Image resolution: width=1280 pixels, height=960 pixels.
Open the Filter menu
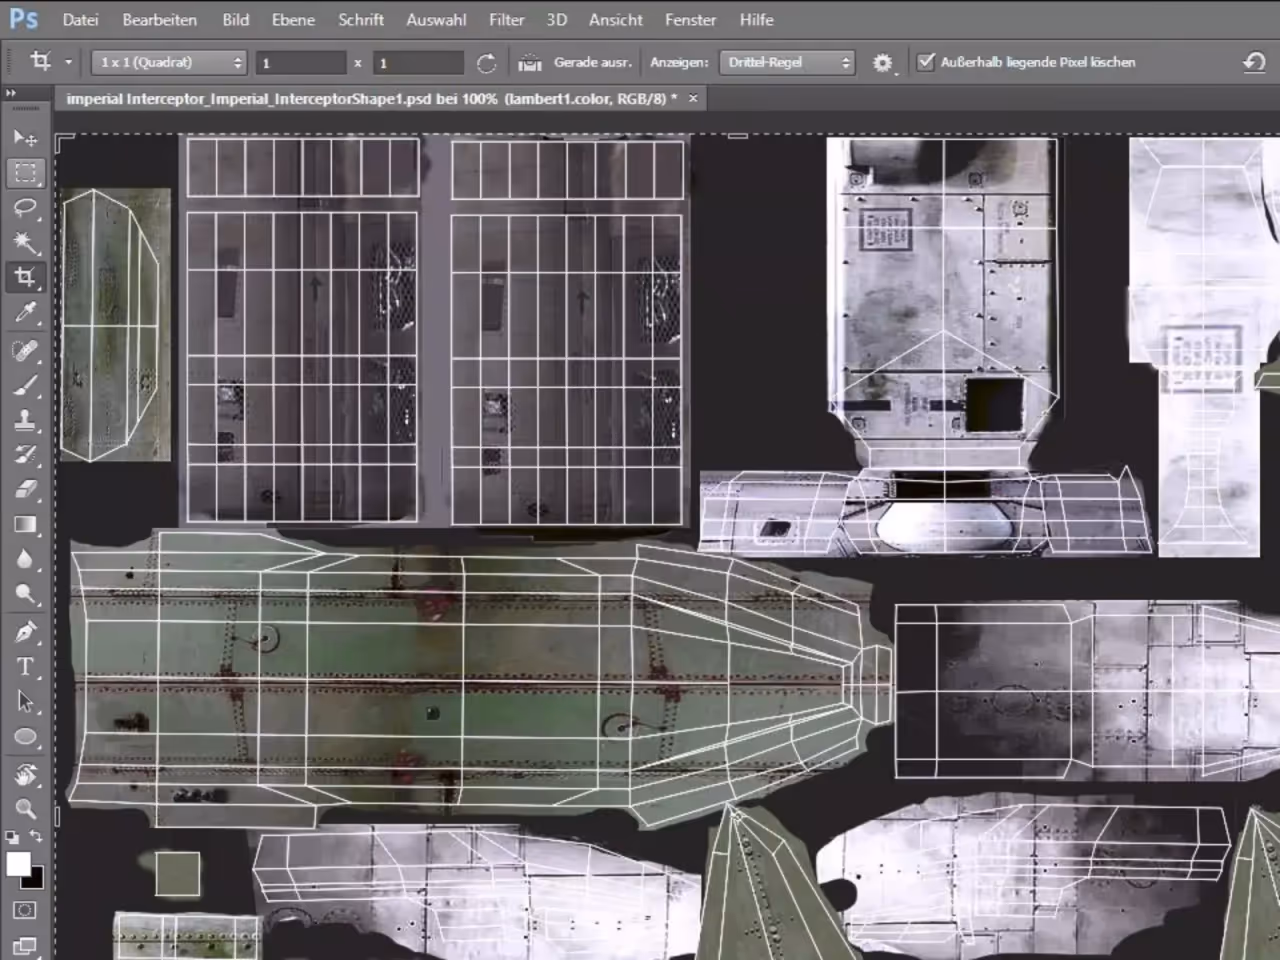[507, 19]
